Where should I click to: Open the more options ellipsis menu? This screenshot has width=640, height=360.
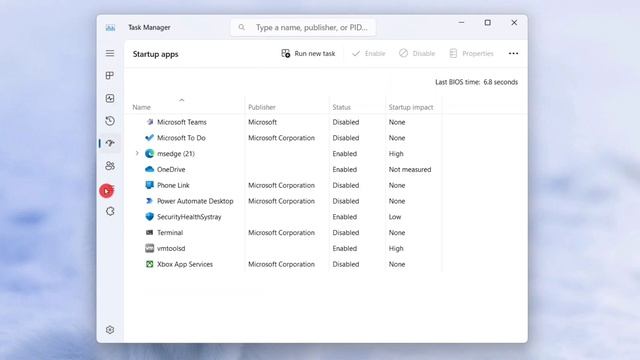pyautogui.click(x=513, y=53)
